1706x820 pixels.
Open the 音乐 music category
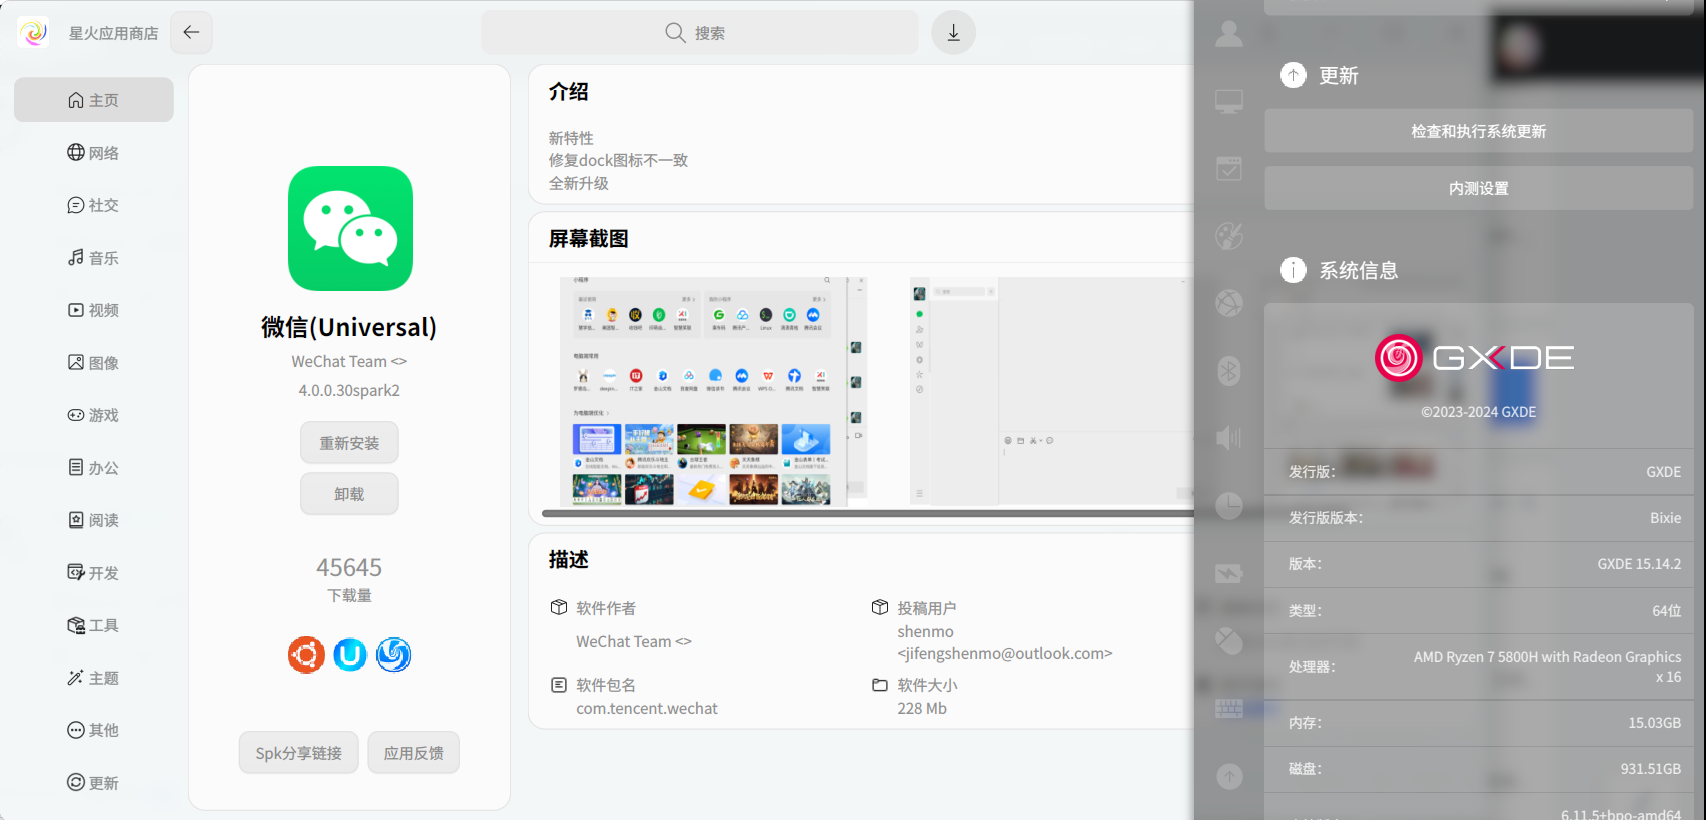click(94, 257)
